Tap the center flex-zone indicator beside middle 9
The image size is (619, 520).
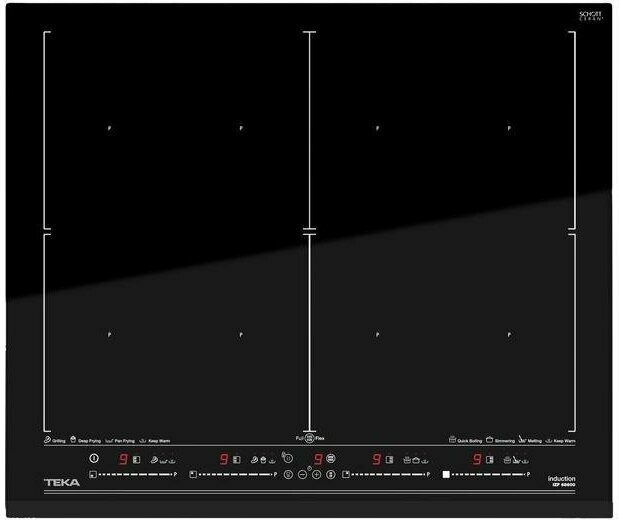(331, 459)
